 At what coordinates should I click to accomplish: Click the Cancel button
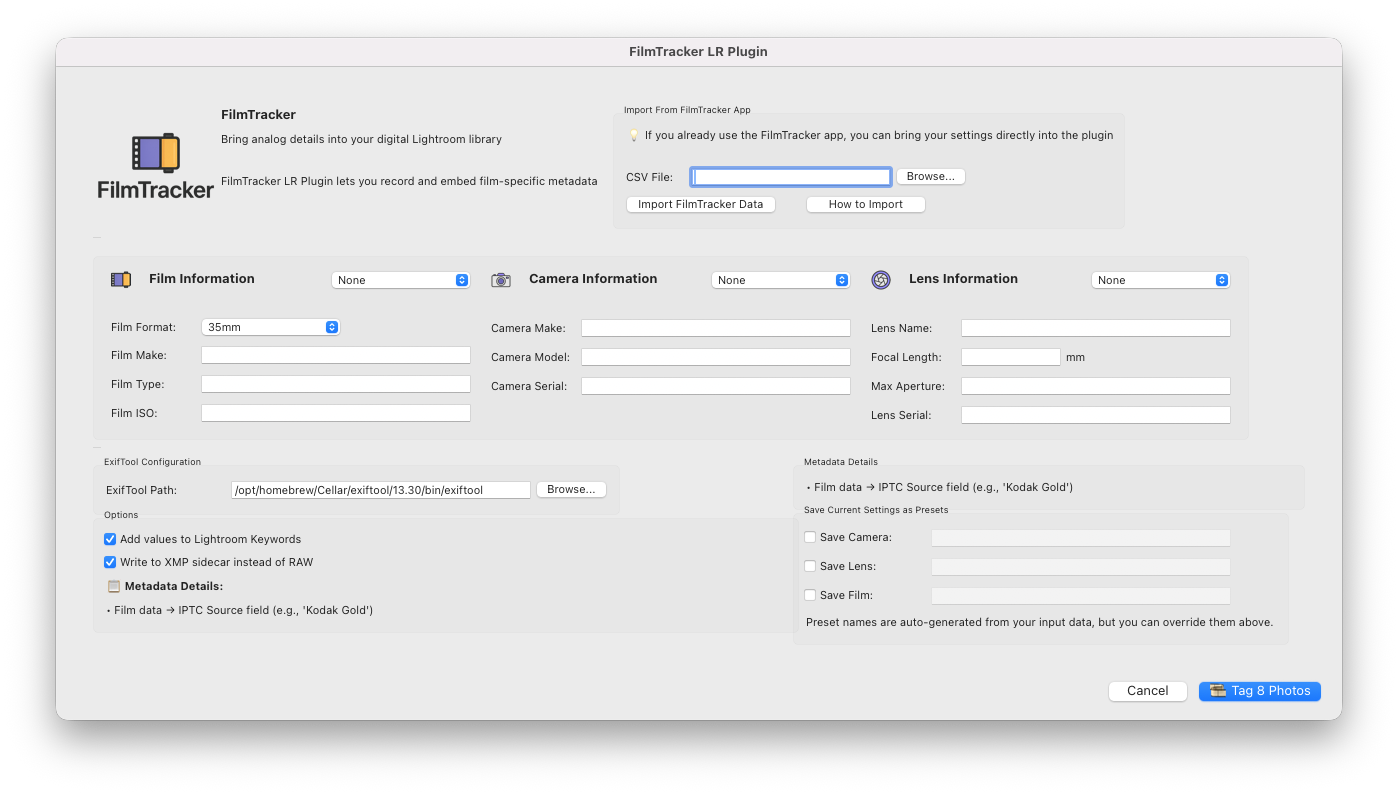point(1147,690)
